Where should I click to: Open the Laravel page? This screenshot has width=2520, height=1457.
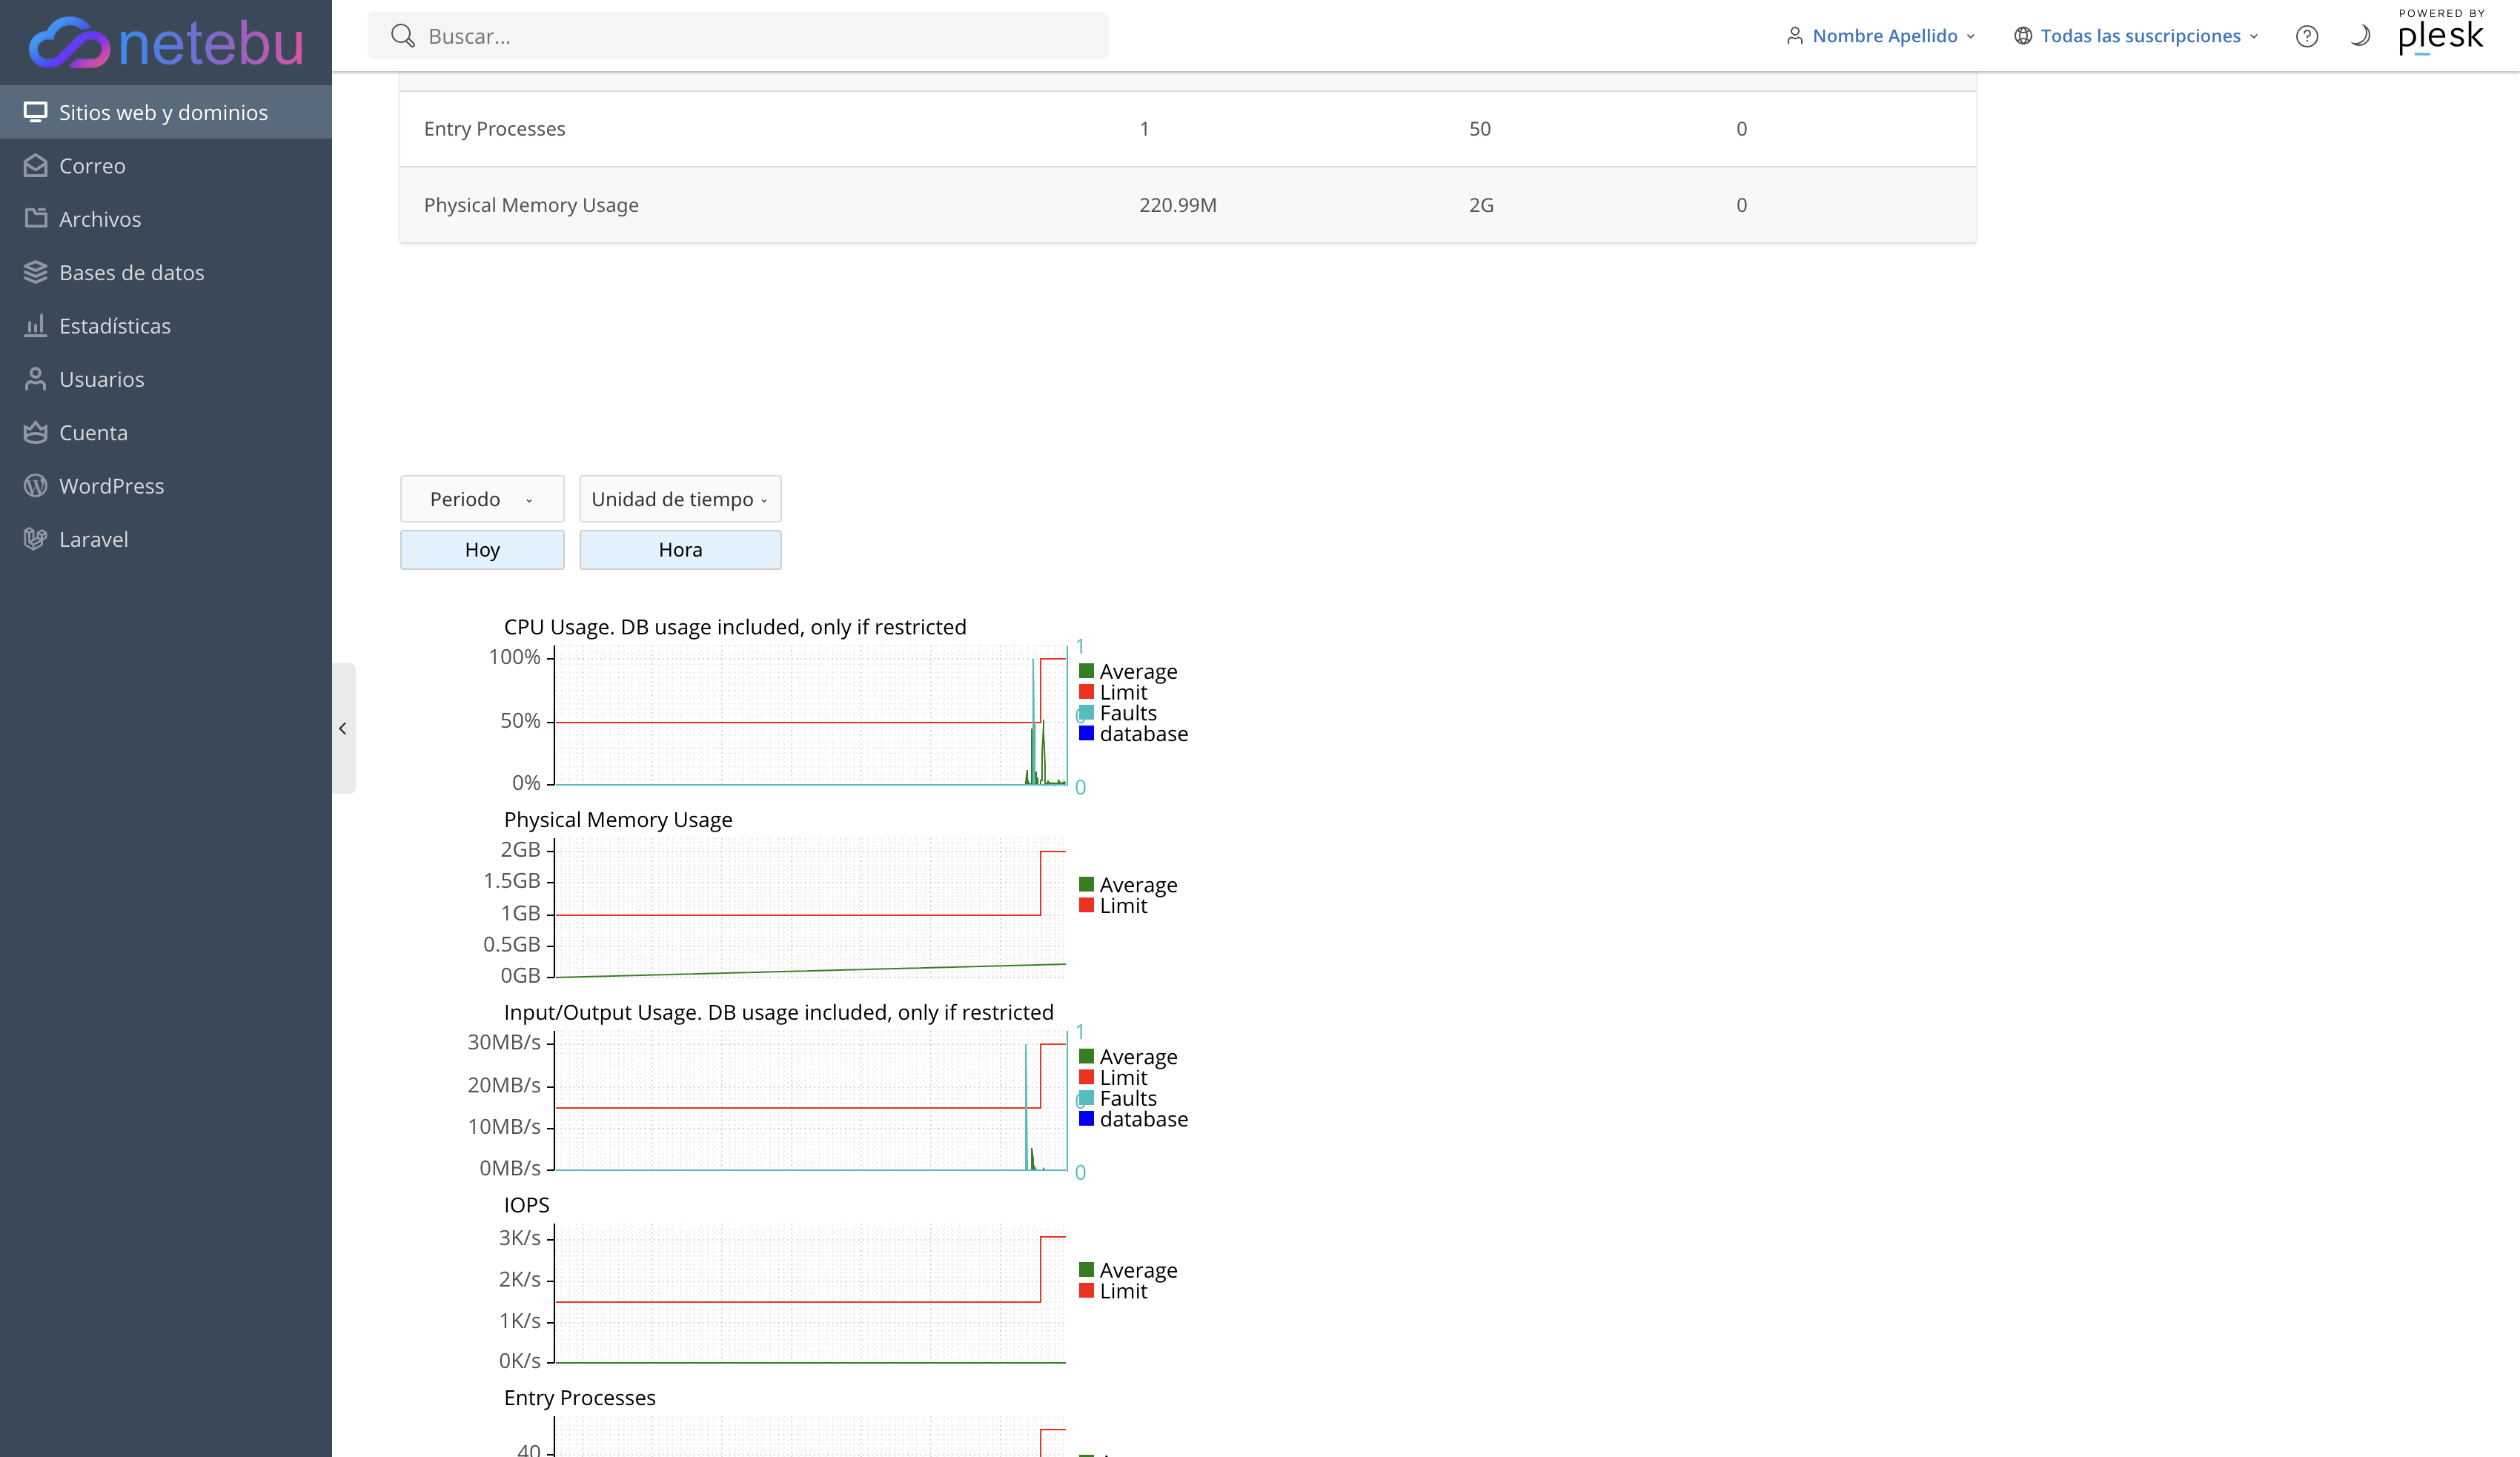166,539
